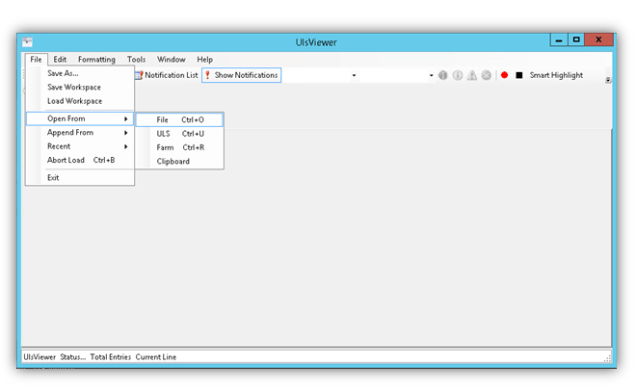Screen dimensions: 636x390
Task: Select Farm Ctrl+R in submenu
Action: click(x=179, y=147)
